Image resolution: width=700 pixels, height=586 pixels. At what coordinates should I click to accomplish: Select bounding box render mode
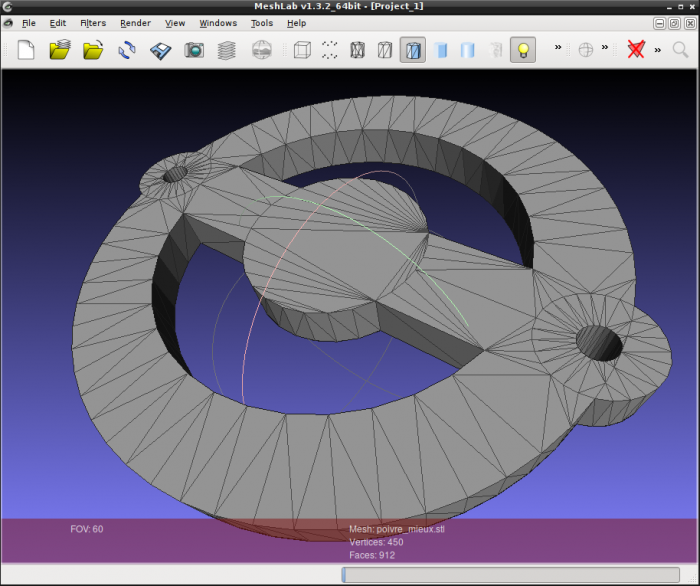coord(302,49)
